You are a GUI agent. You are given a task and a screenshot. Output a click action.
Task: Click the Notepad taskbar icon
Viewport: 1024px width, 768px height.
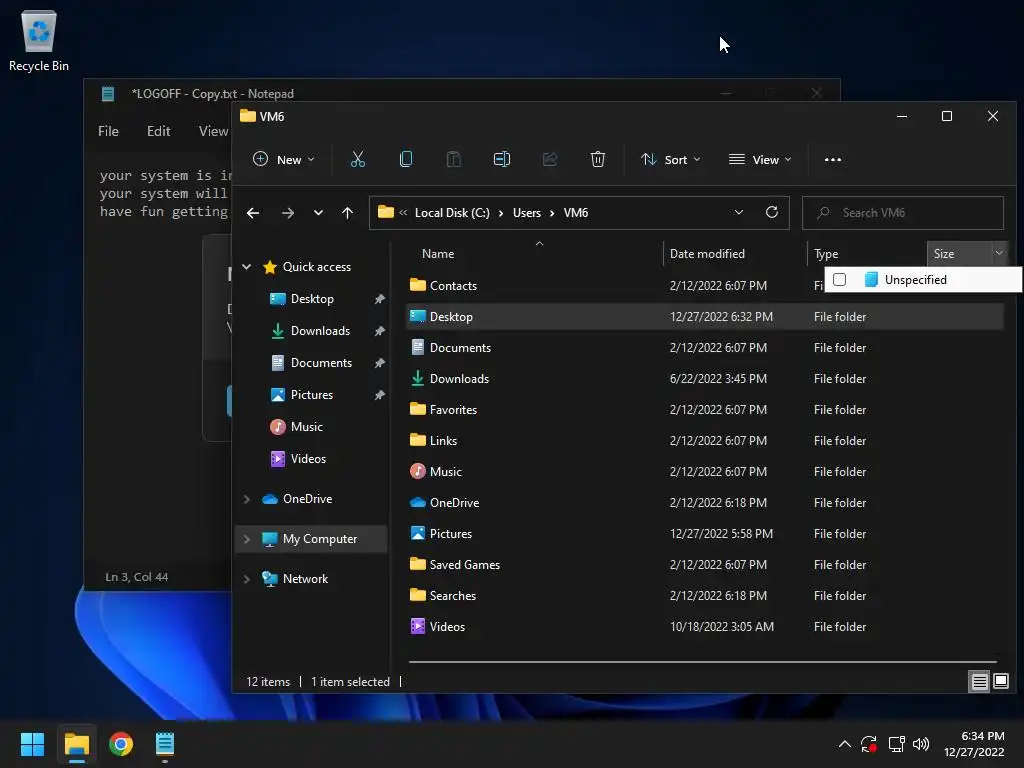[x=165, y=744]
